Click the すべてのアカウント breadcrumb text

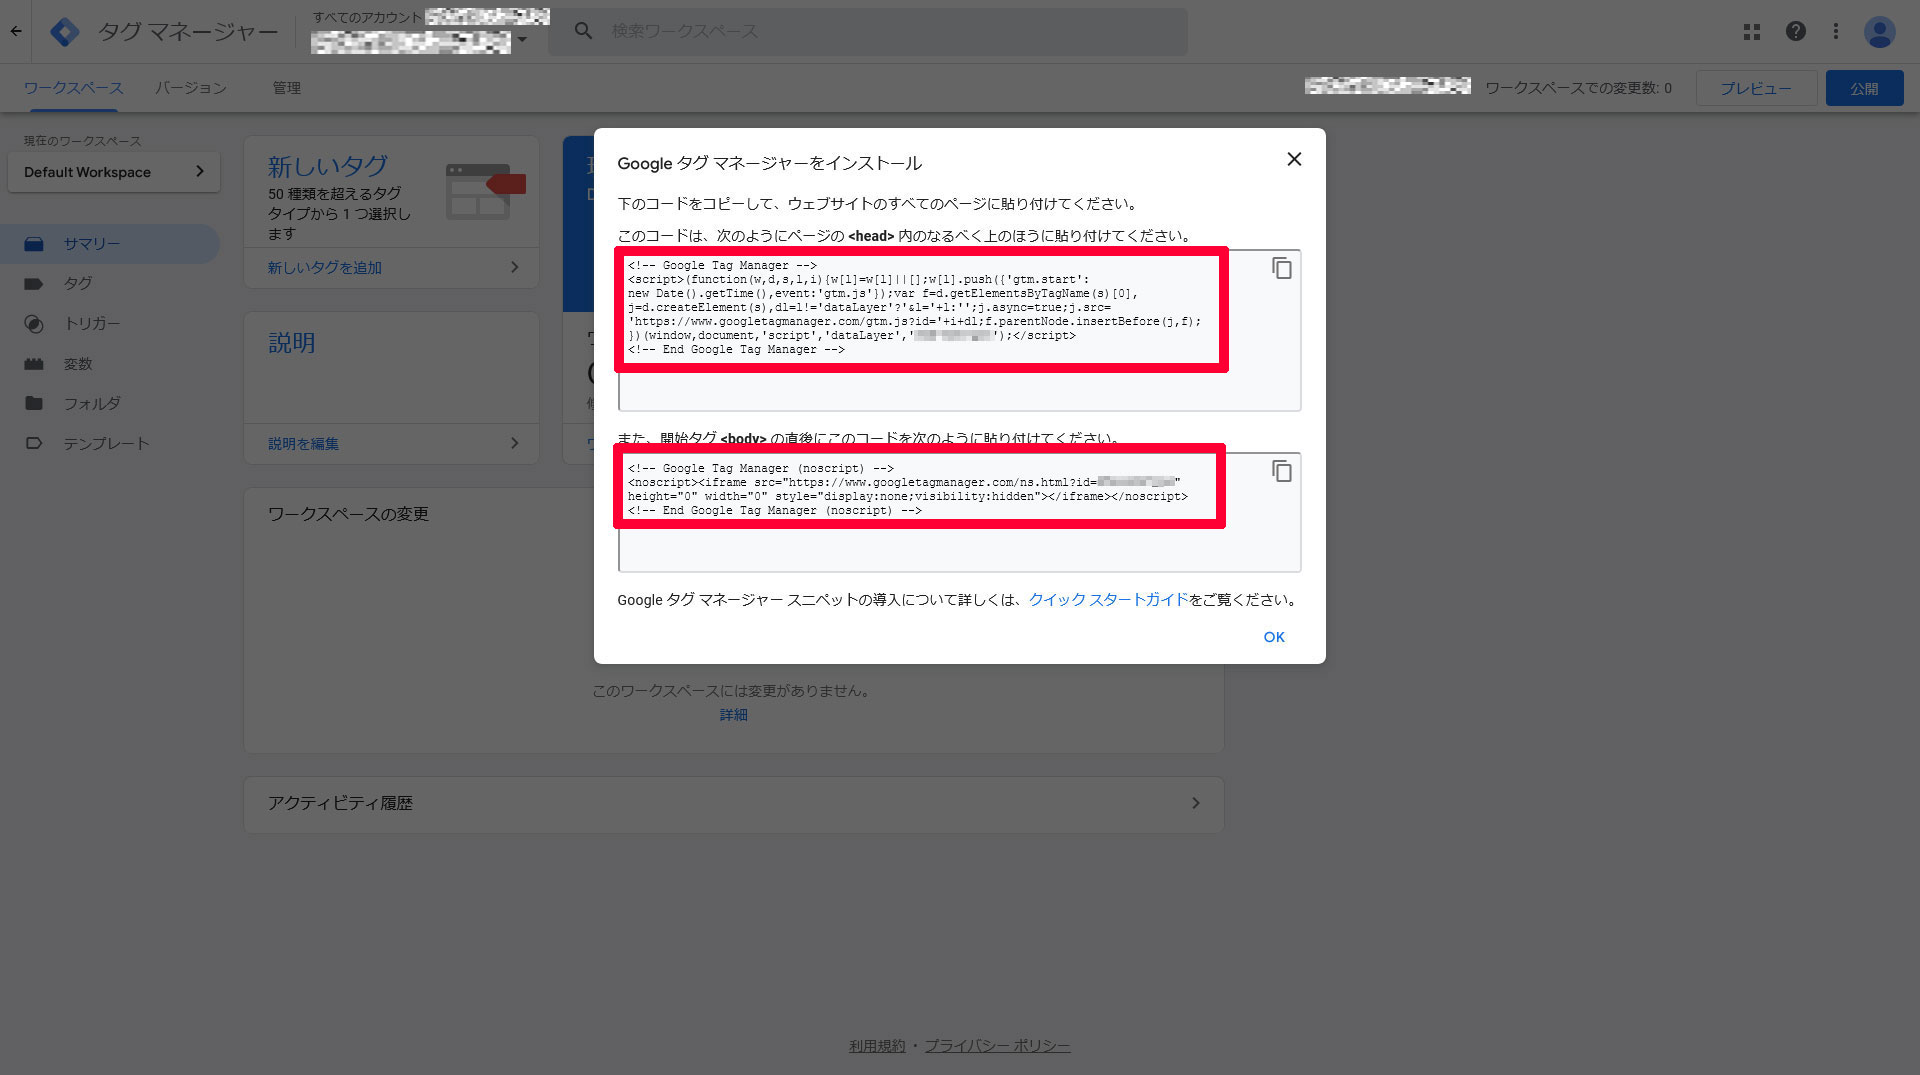pos(367,17)
